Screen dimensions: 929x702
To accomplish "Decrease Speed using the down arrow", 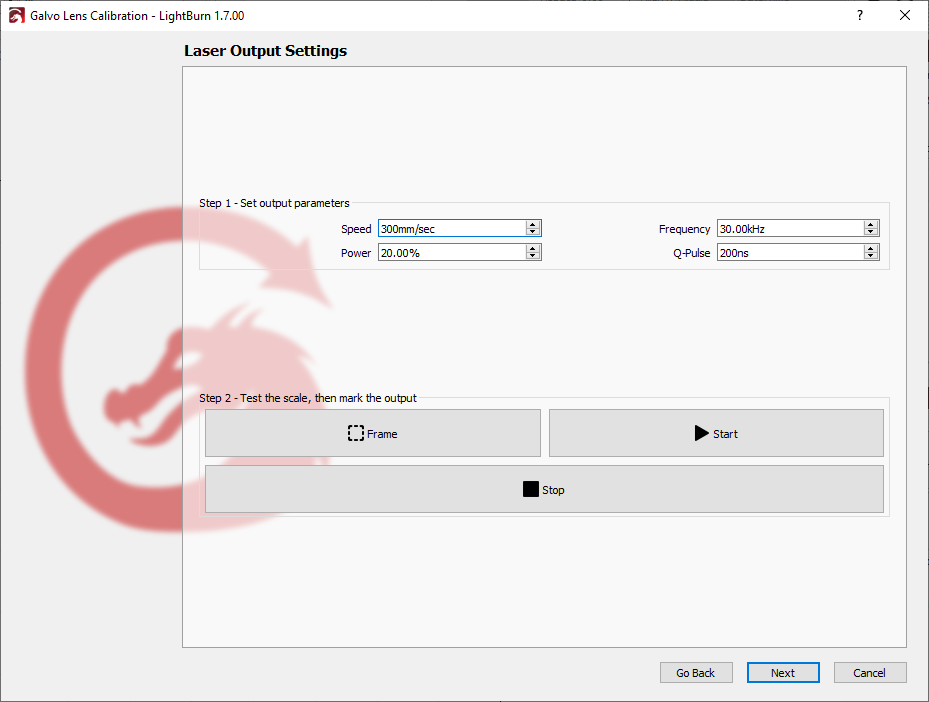I will click(x=533, y=233).
